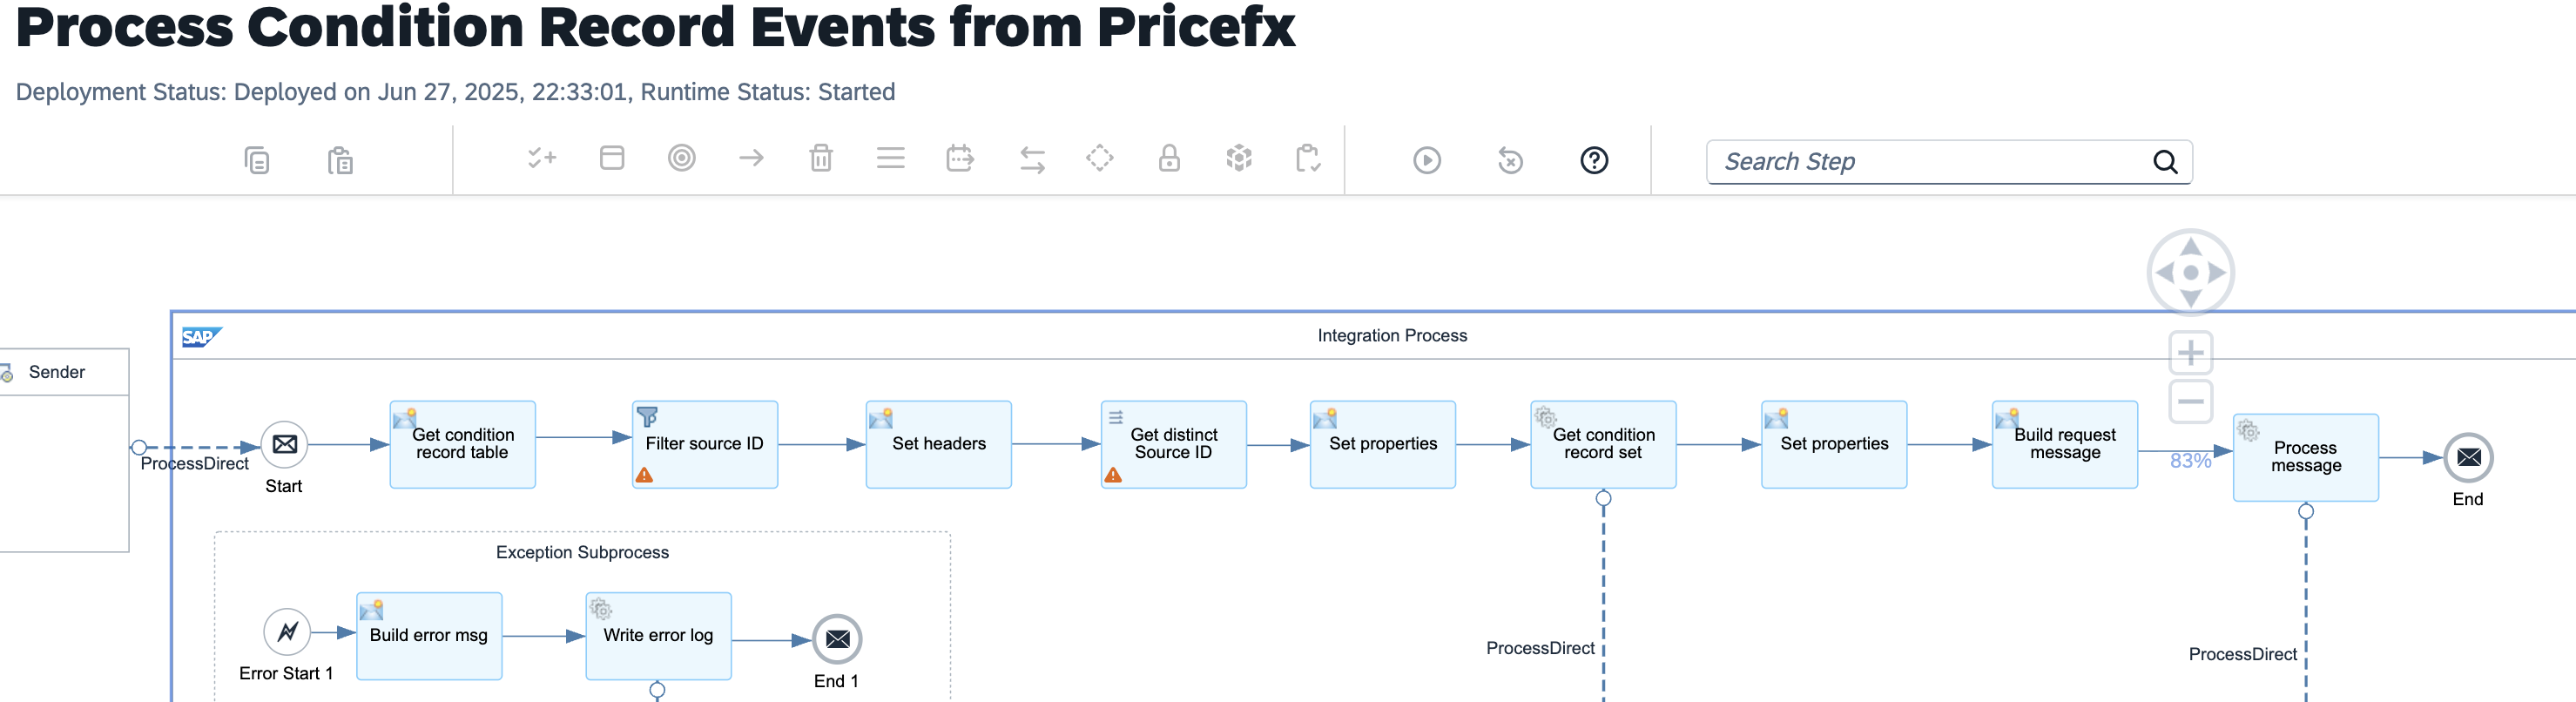
Task: Click the Sender participant box
Action: [x=60, y=372]
